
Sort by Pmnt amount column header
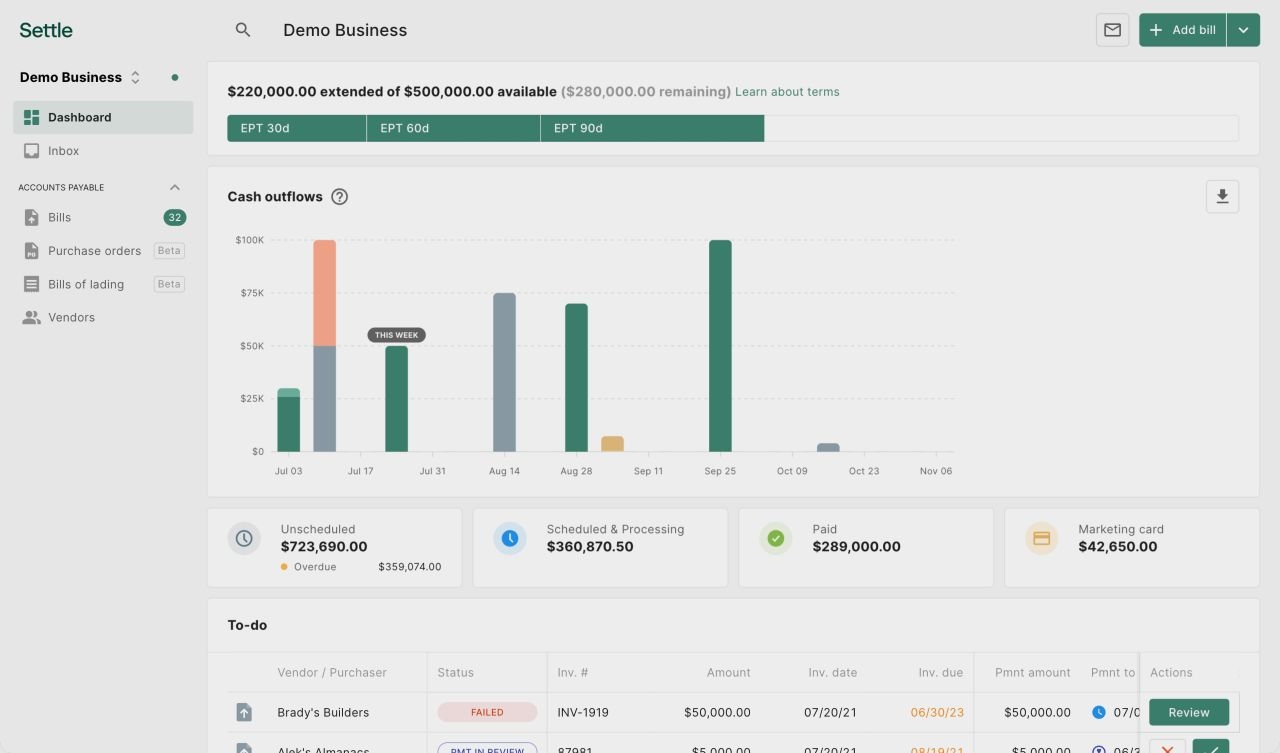pyautogui.click(x=1033, y=673)
